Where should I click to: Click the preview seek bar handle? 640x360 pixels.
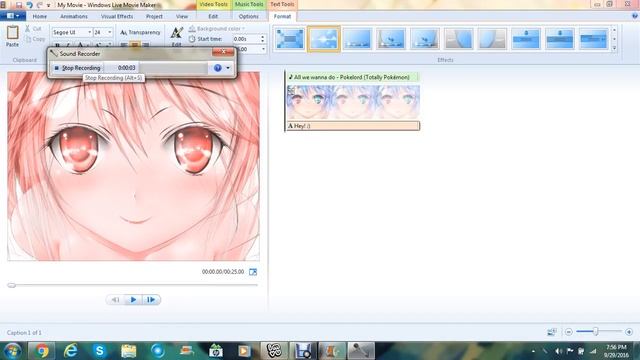coord(11,285)
